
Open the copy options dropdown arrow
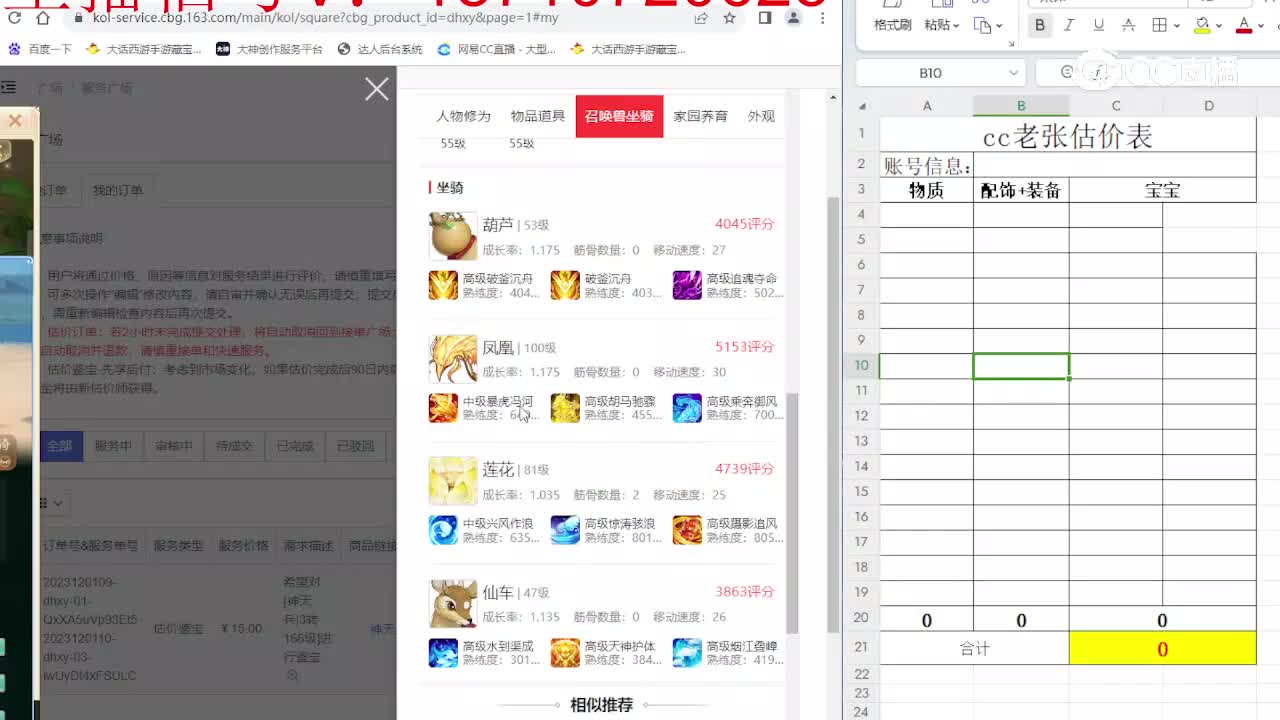[x=1000, y=26]
